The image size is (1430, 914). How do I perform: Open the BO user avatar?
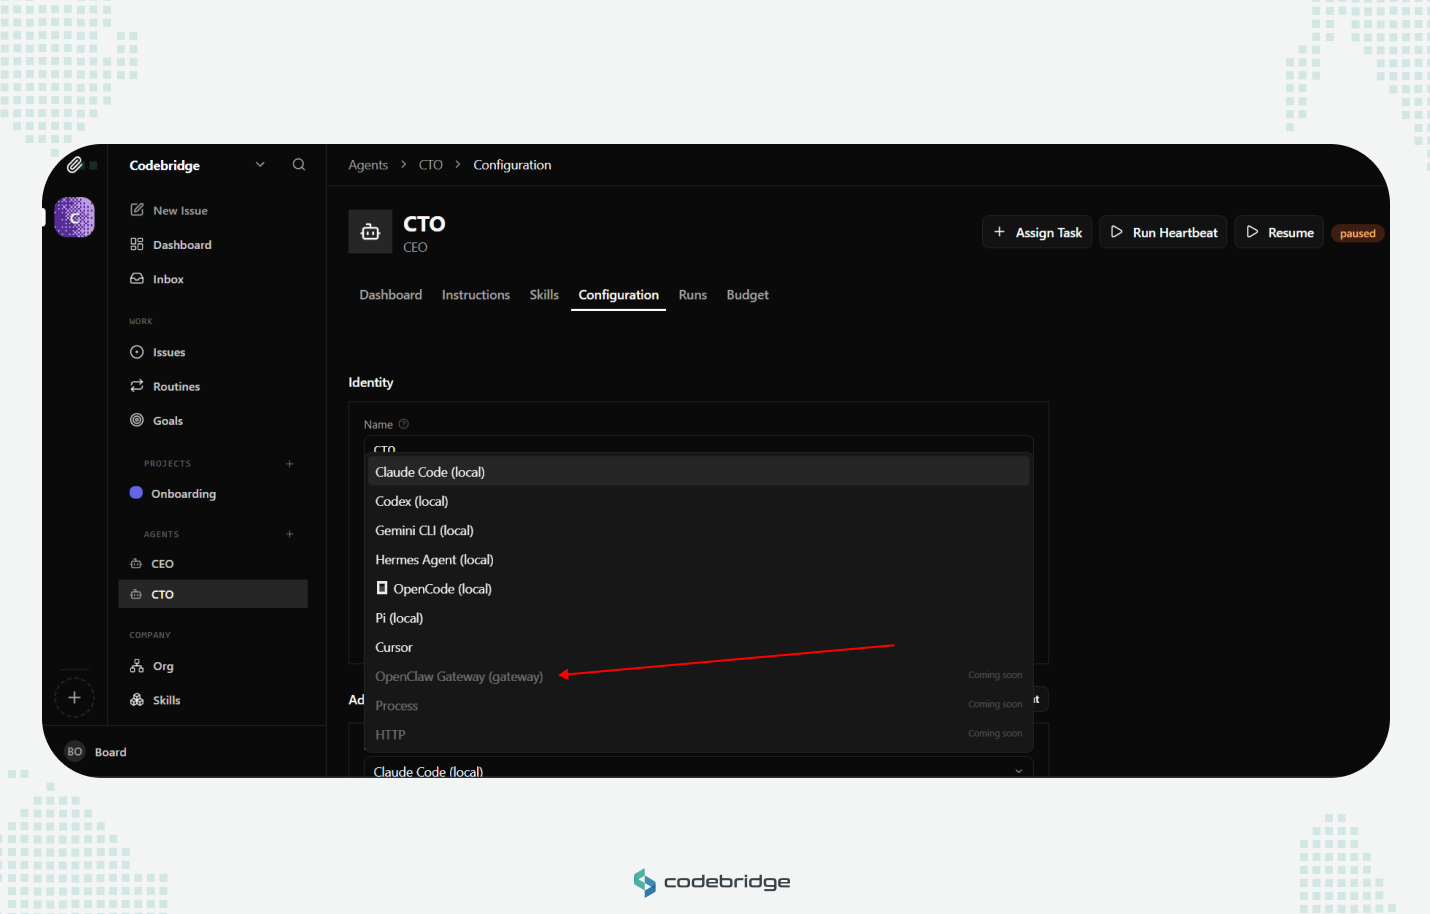pyautogui.click(x=75, y=752)
